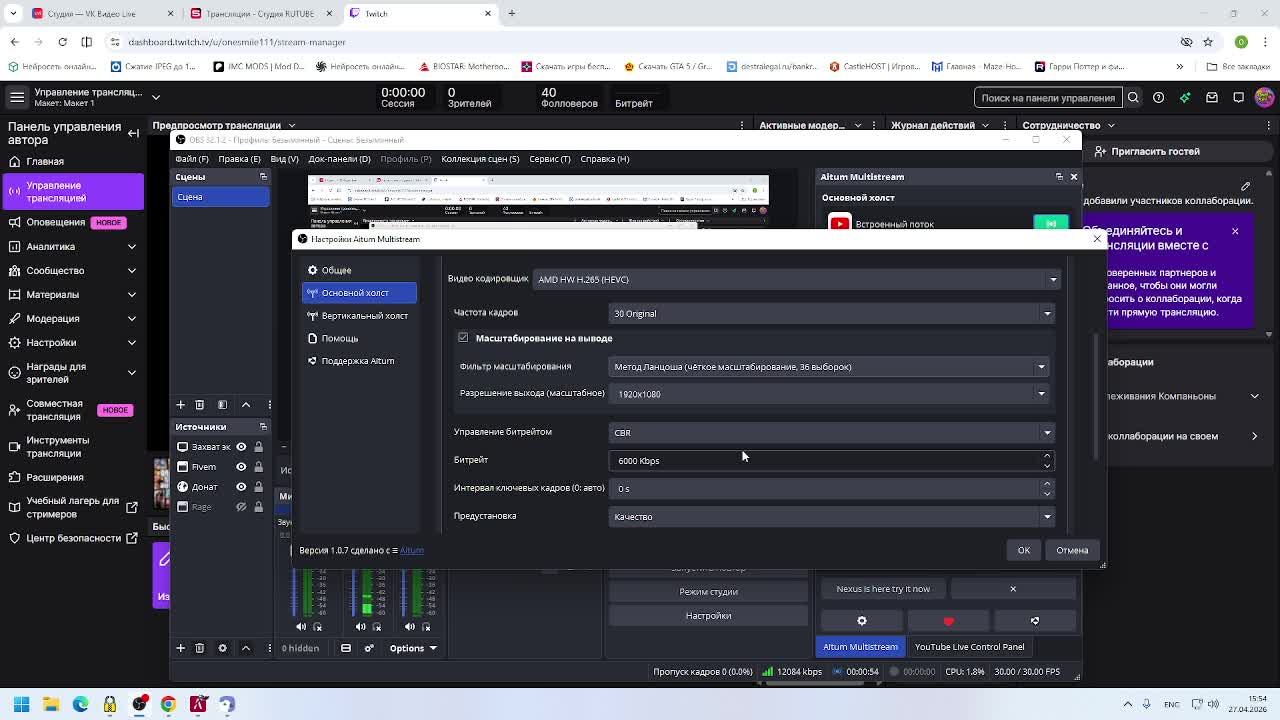Image resolution: width=1280 pixels, height=720 pixels.
Task: Open OBS Файл menu
Action: coord(192,159)
